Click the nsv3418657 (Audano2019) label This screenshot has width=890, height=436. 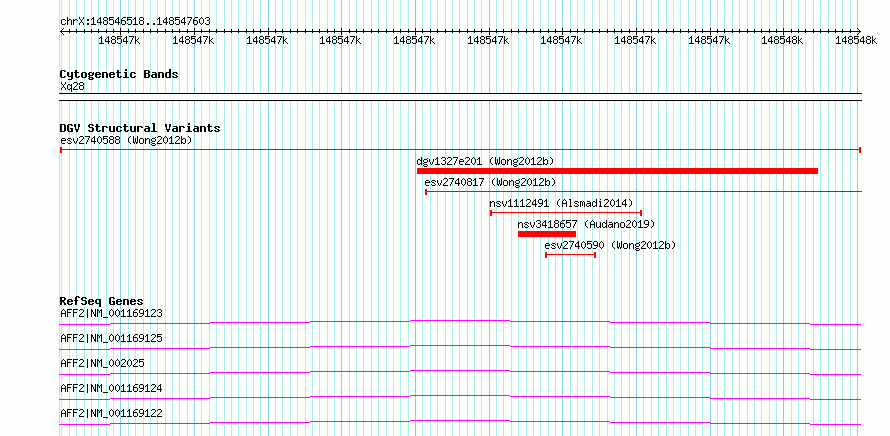pos(586,224)
